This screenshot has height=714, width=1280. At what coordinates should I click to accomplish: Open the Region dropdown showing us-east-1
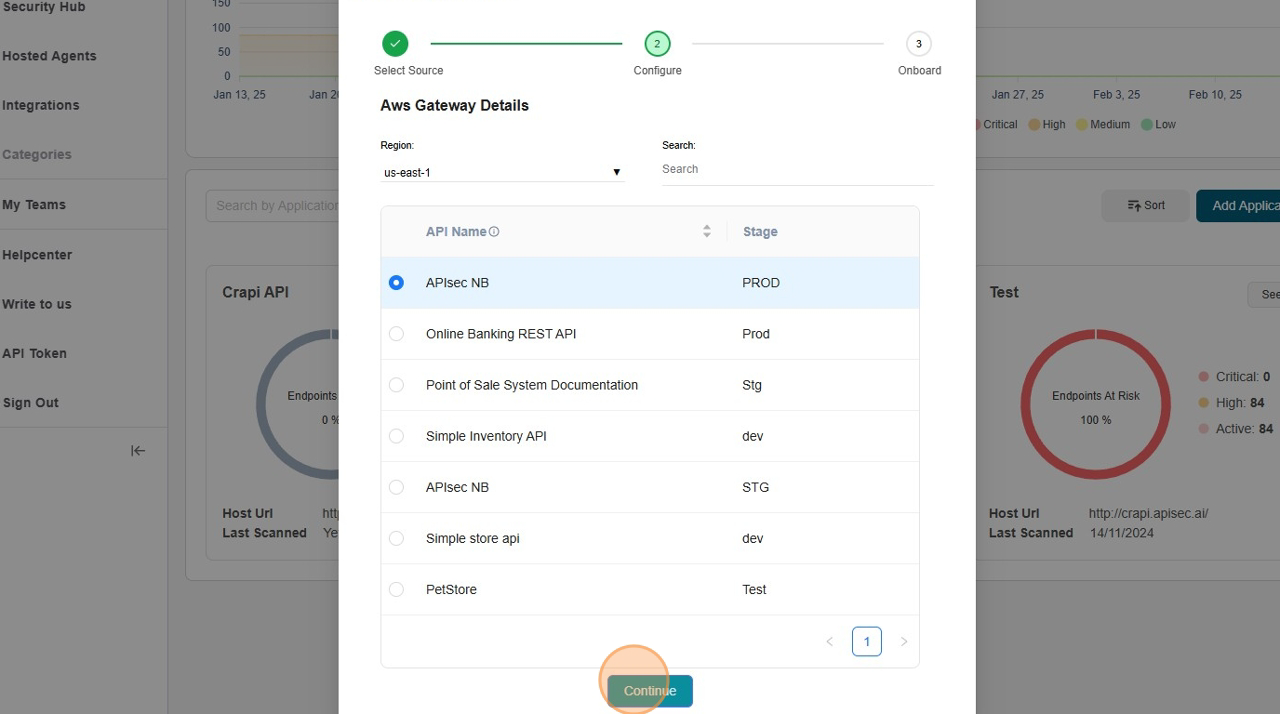tap(502, 172)
